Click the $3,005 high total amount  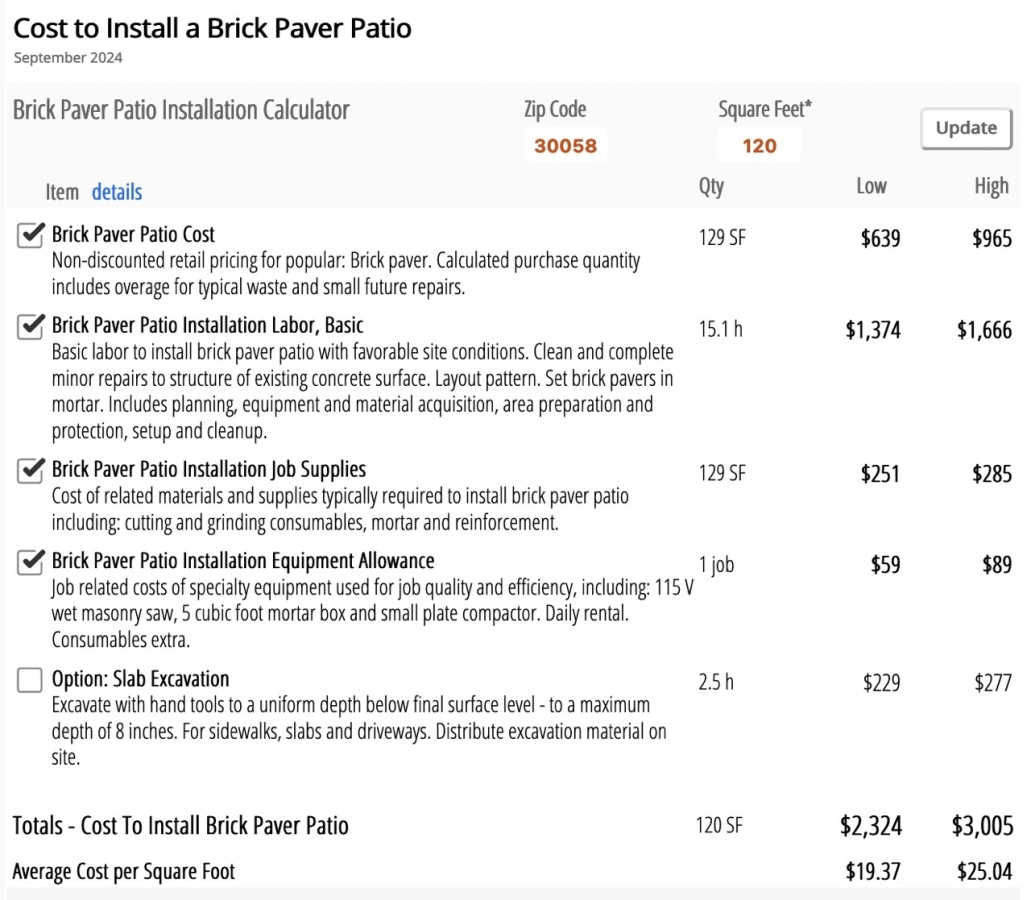(x=982, y=826)
